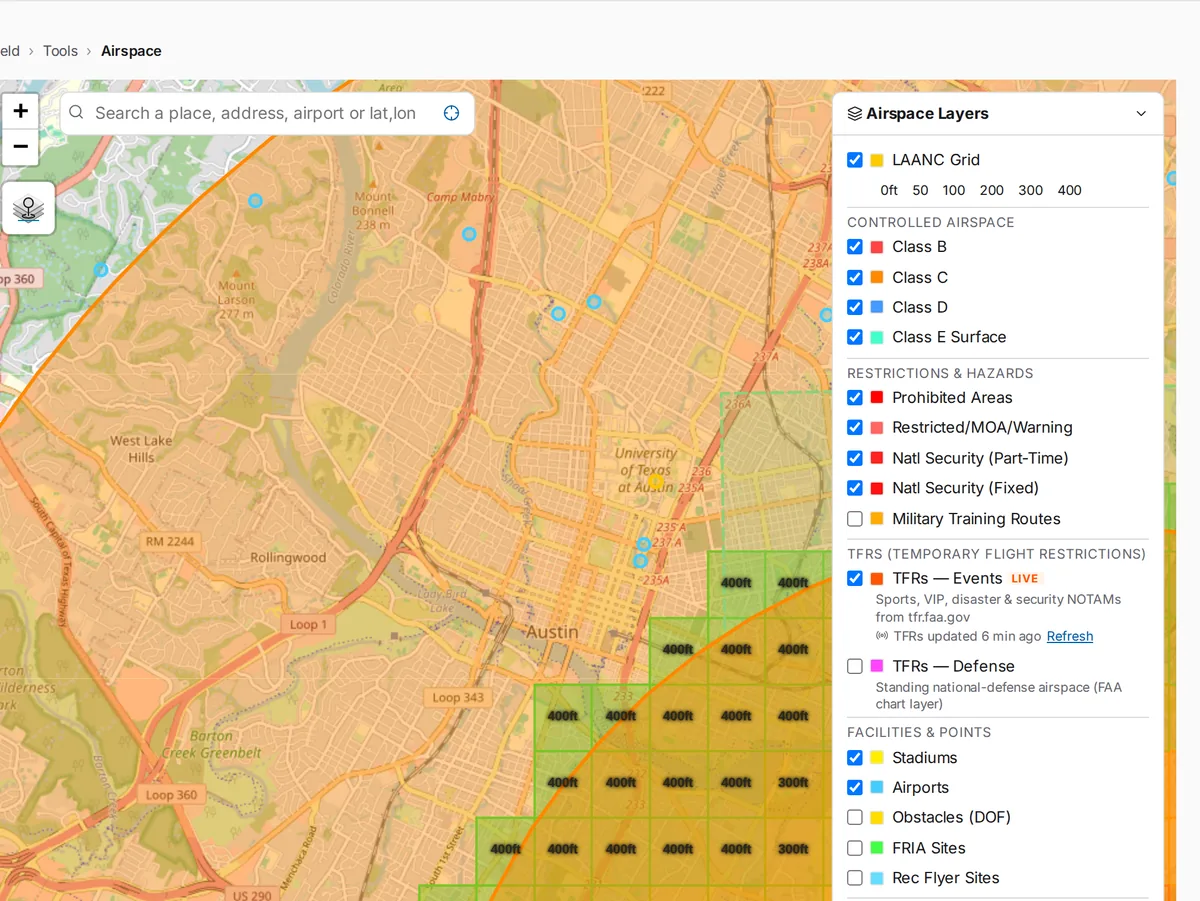Click the airport marker beside Loop 360 label
This screenshot has width=1200, height=901.
(101, 270)
